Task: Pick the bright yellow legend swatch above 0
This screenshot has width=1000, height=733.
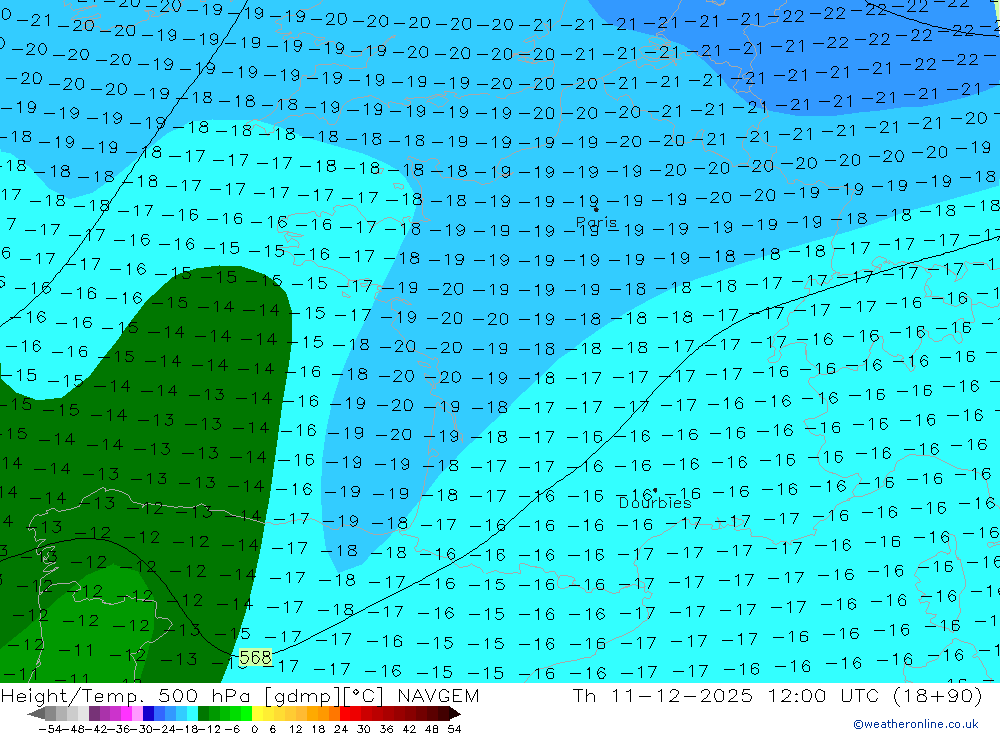Action: pyautogui.click(x=258, y=714)
